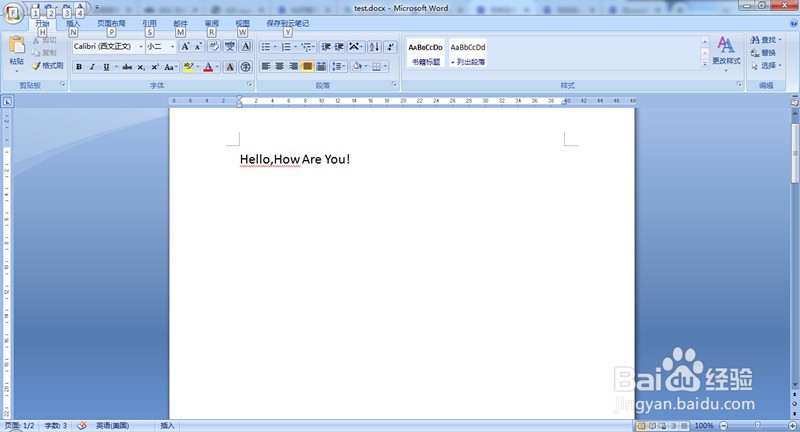Toggle the highlighted Justify alignment button

click(307, 66)
